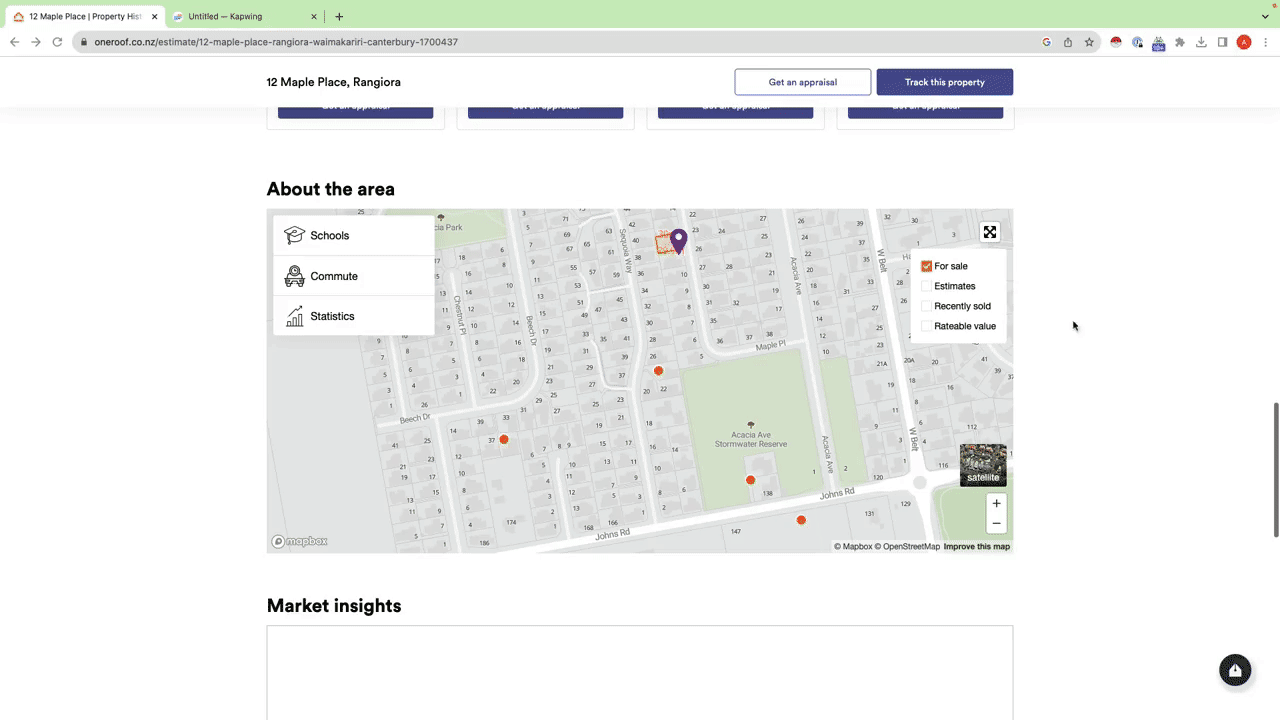1280x720 pixels.
Task: Open a new browser tab
Action: 339,16
